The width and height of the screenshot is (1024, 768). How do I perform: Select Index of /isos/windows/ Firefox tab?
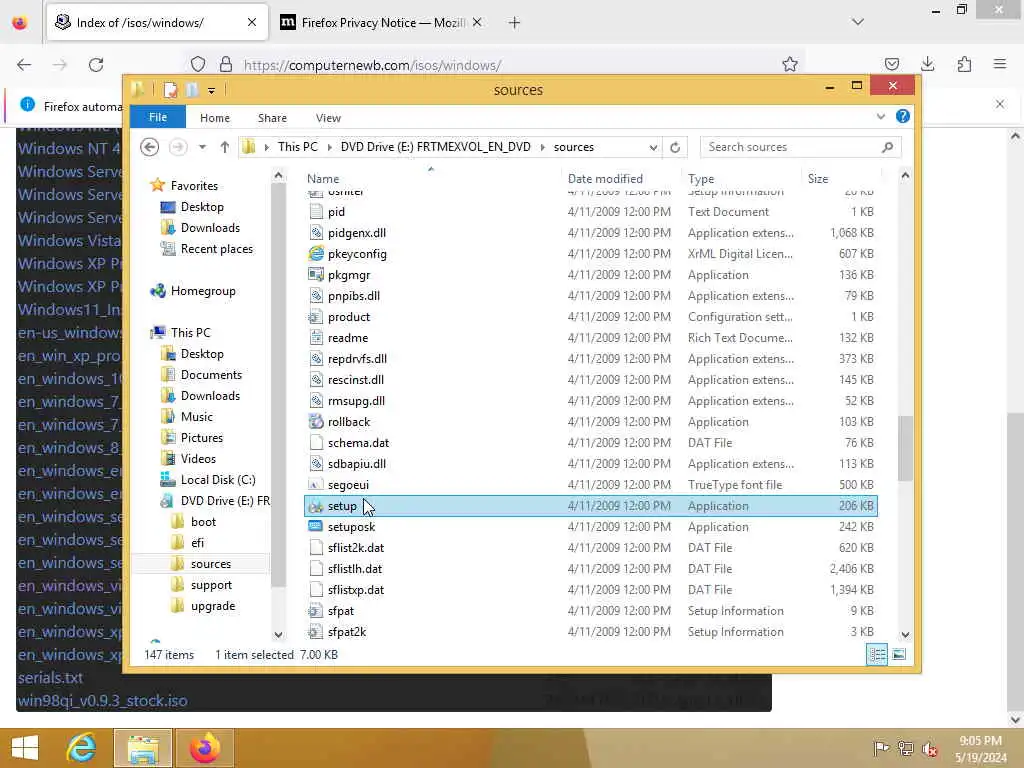point(157,23)
